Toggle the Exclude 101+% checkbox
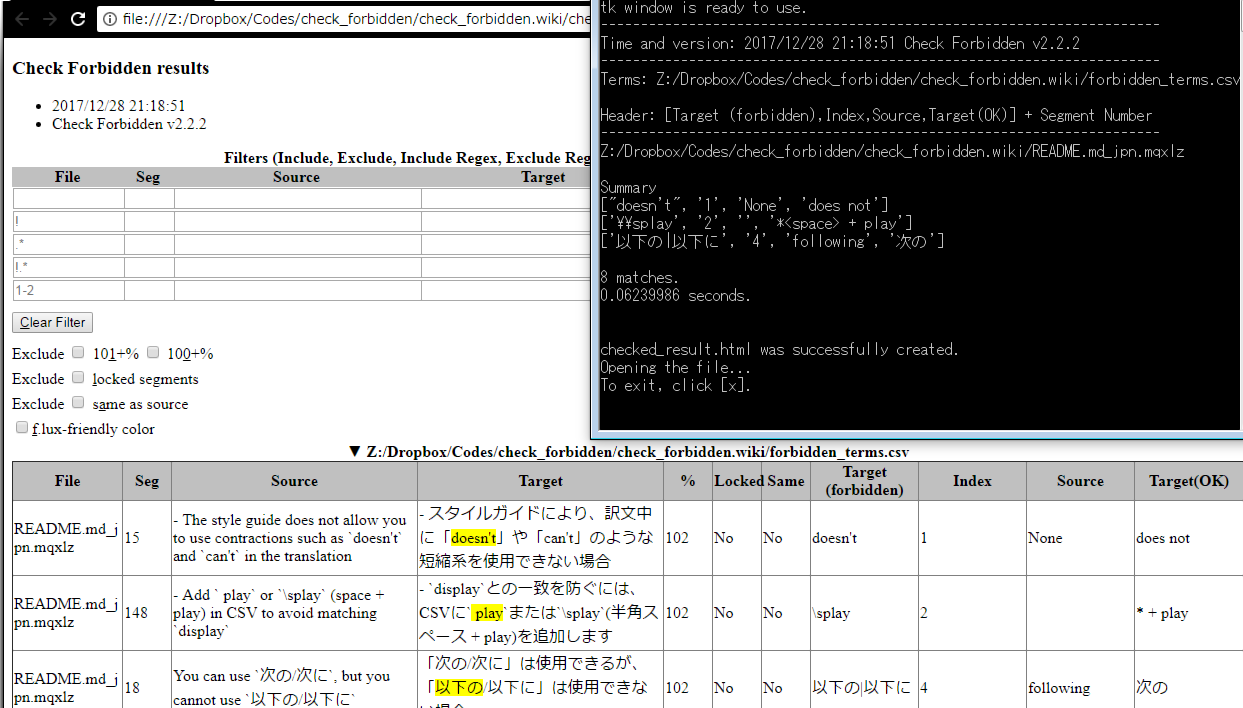1243x708 pixels. (x=78, y=353)
